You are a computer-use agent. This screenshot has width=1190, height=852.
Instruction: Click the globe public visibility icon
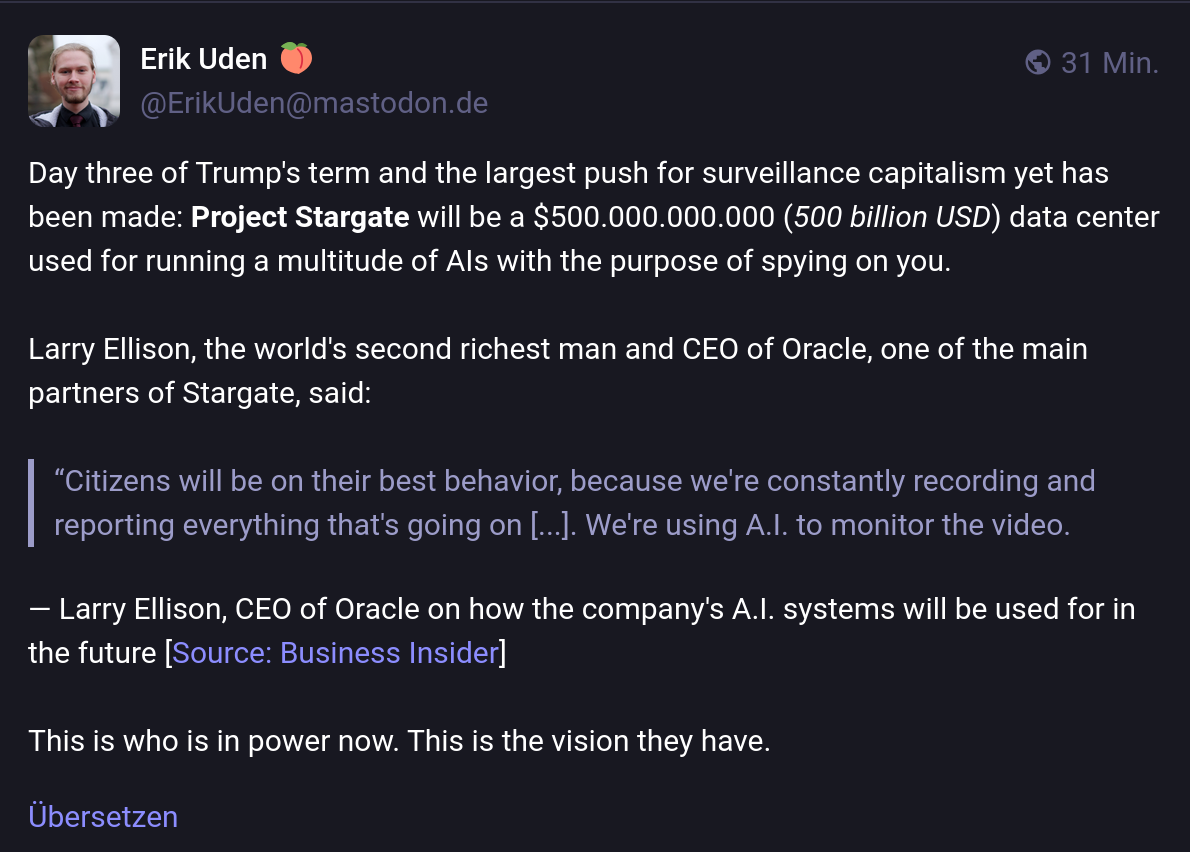(1037, 62)
